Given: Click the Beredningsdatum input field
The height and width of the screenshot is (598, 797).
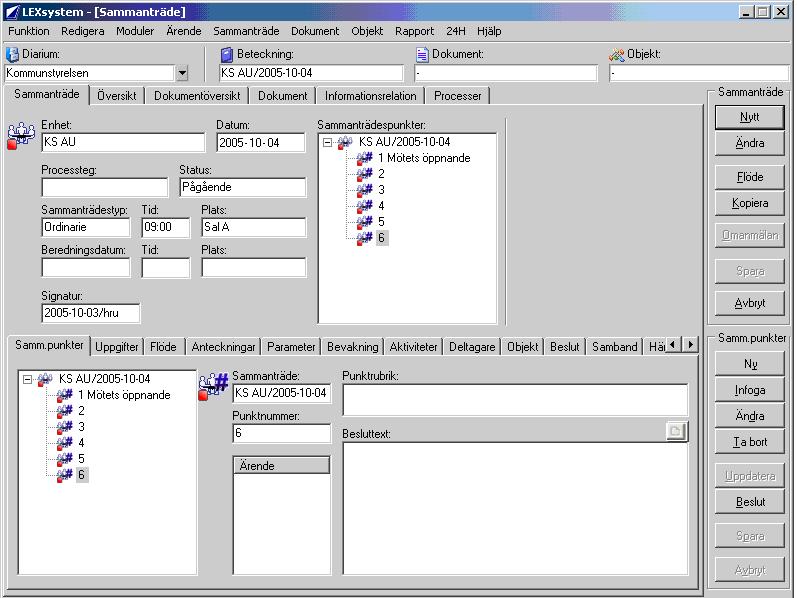Looking at the screenshot, I should [x=85, y=267].
